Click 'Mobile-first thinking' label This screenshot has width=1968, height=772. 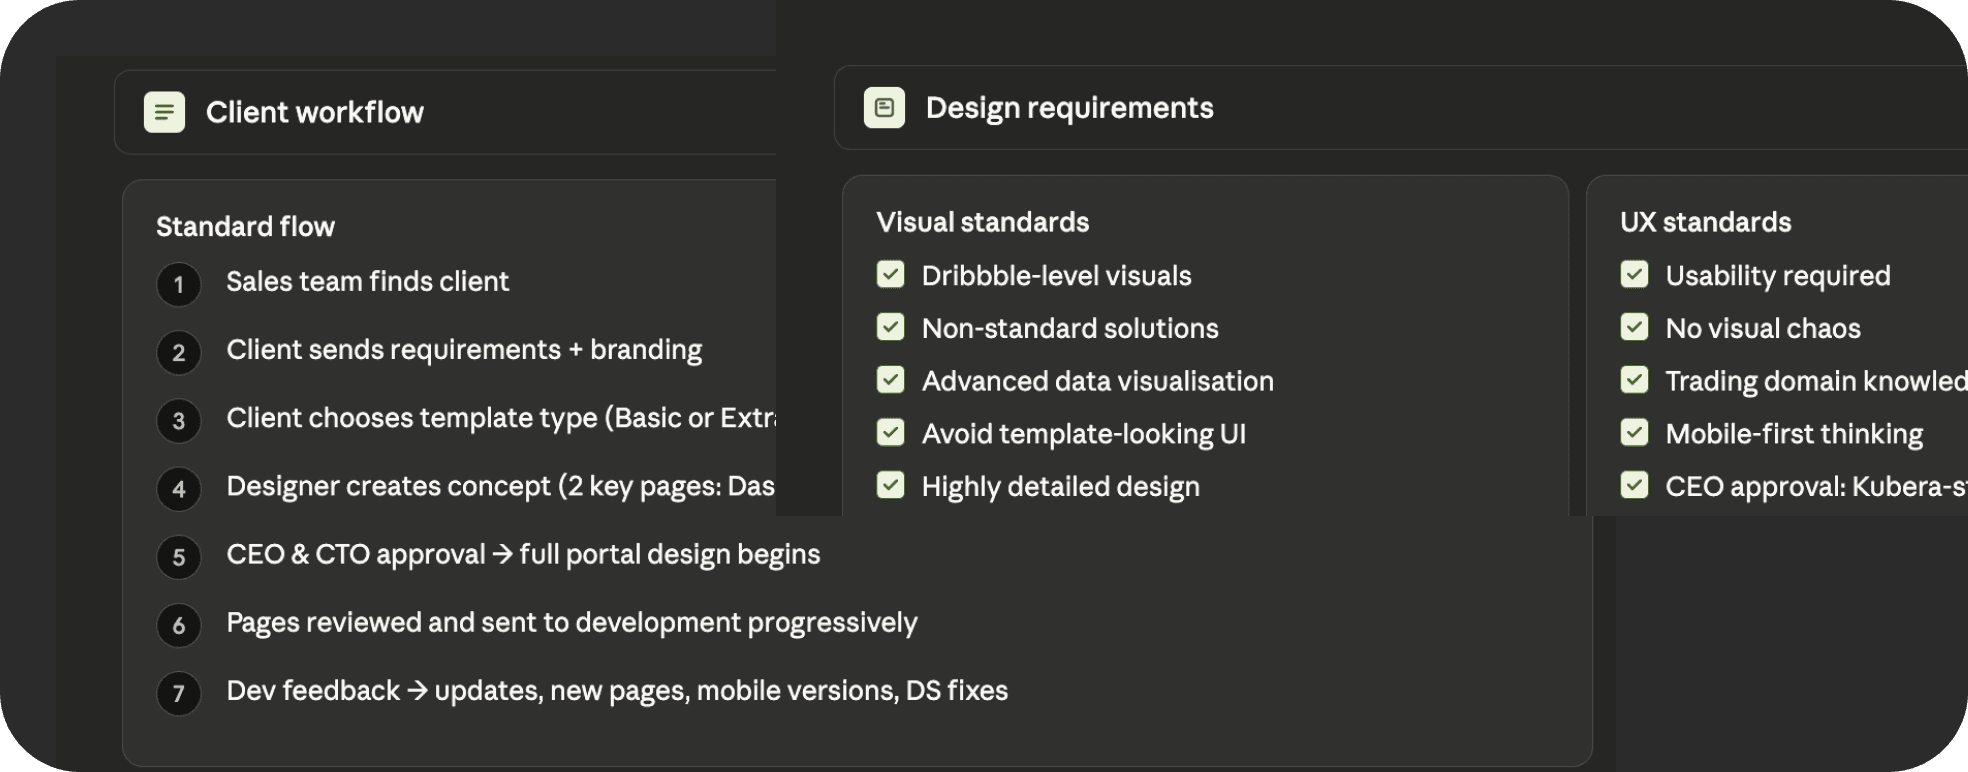click(1793, 434)
